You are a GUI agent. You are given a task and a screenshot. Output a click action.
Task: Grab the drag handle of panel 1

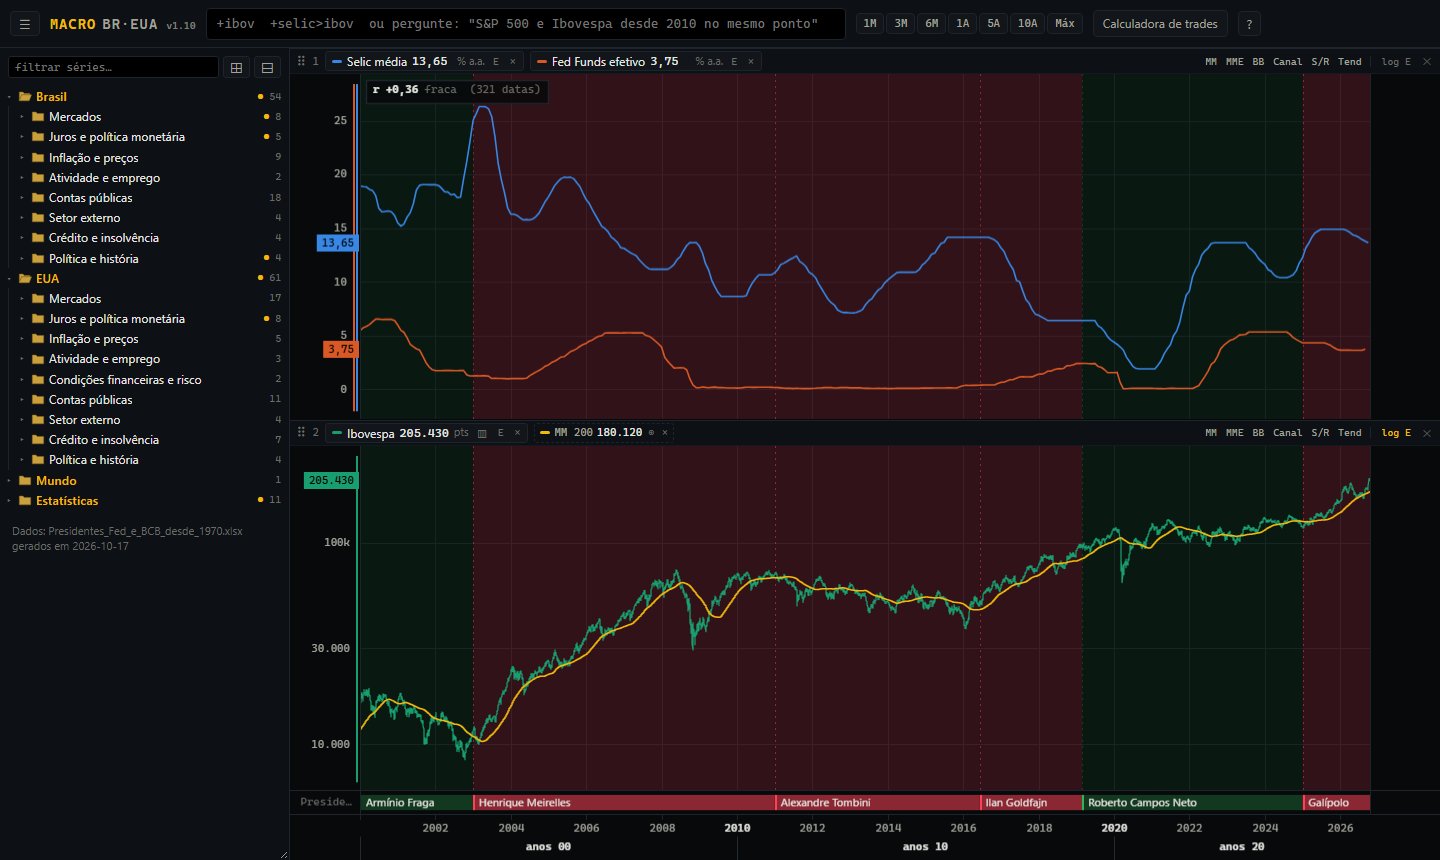coord(301,61)
